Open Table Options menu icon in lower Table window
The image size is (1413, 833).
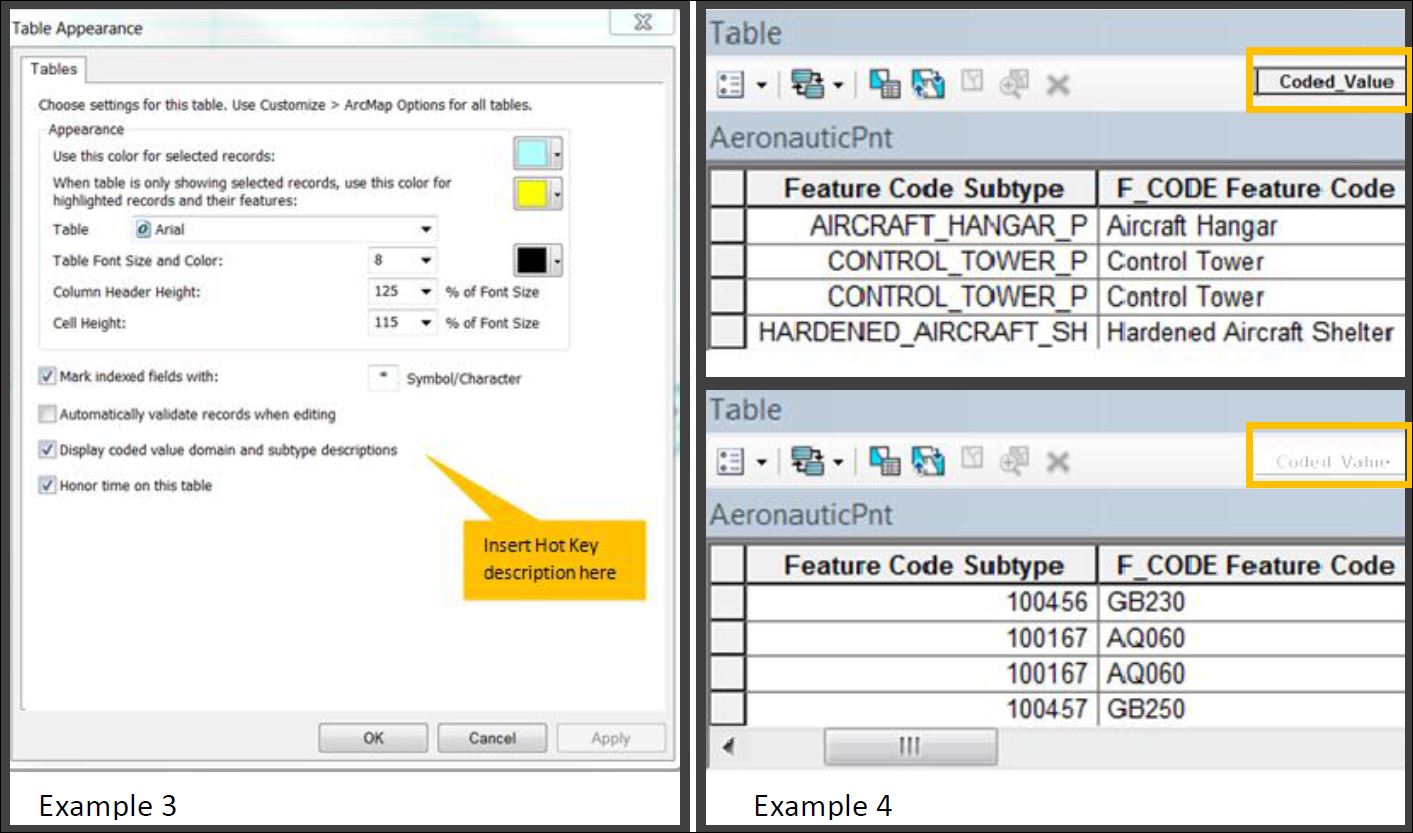[x=731, y=462]
